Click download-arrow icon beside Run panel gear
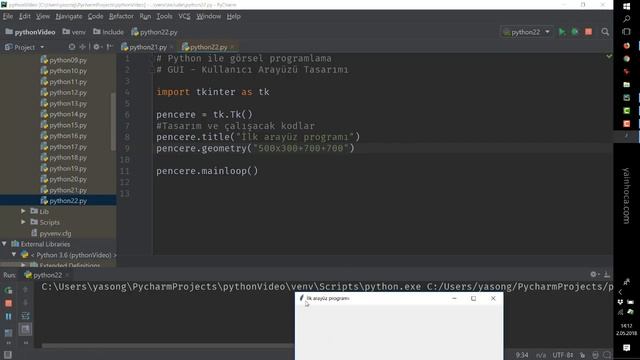 pyautogui.click(x=607, y=274)
